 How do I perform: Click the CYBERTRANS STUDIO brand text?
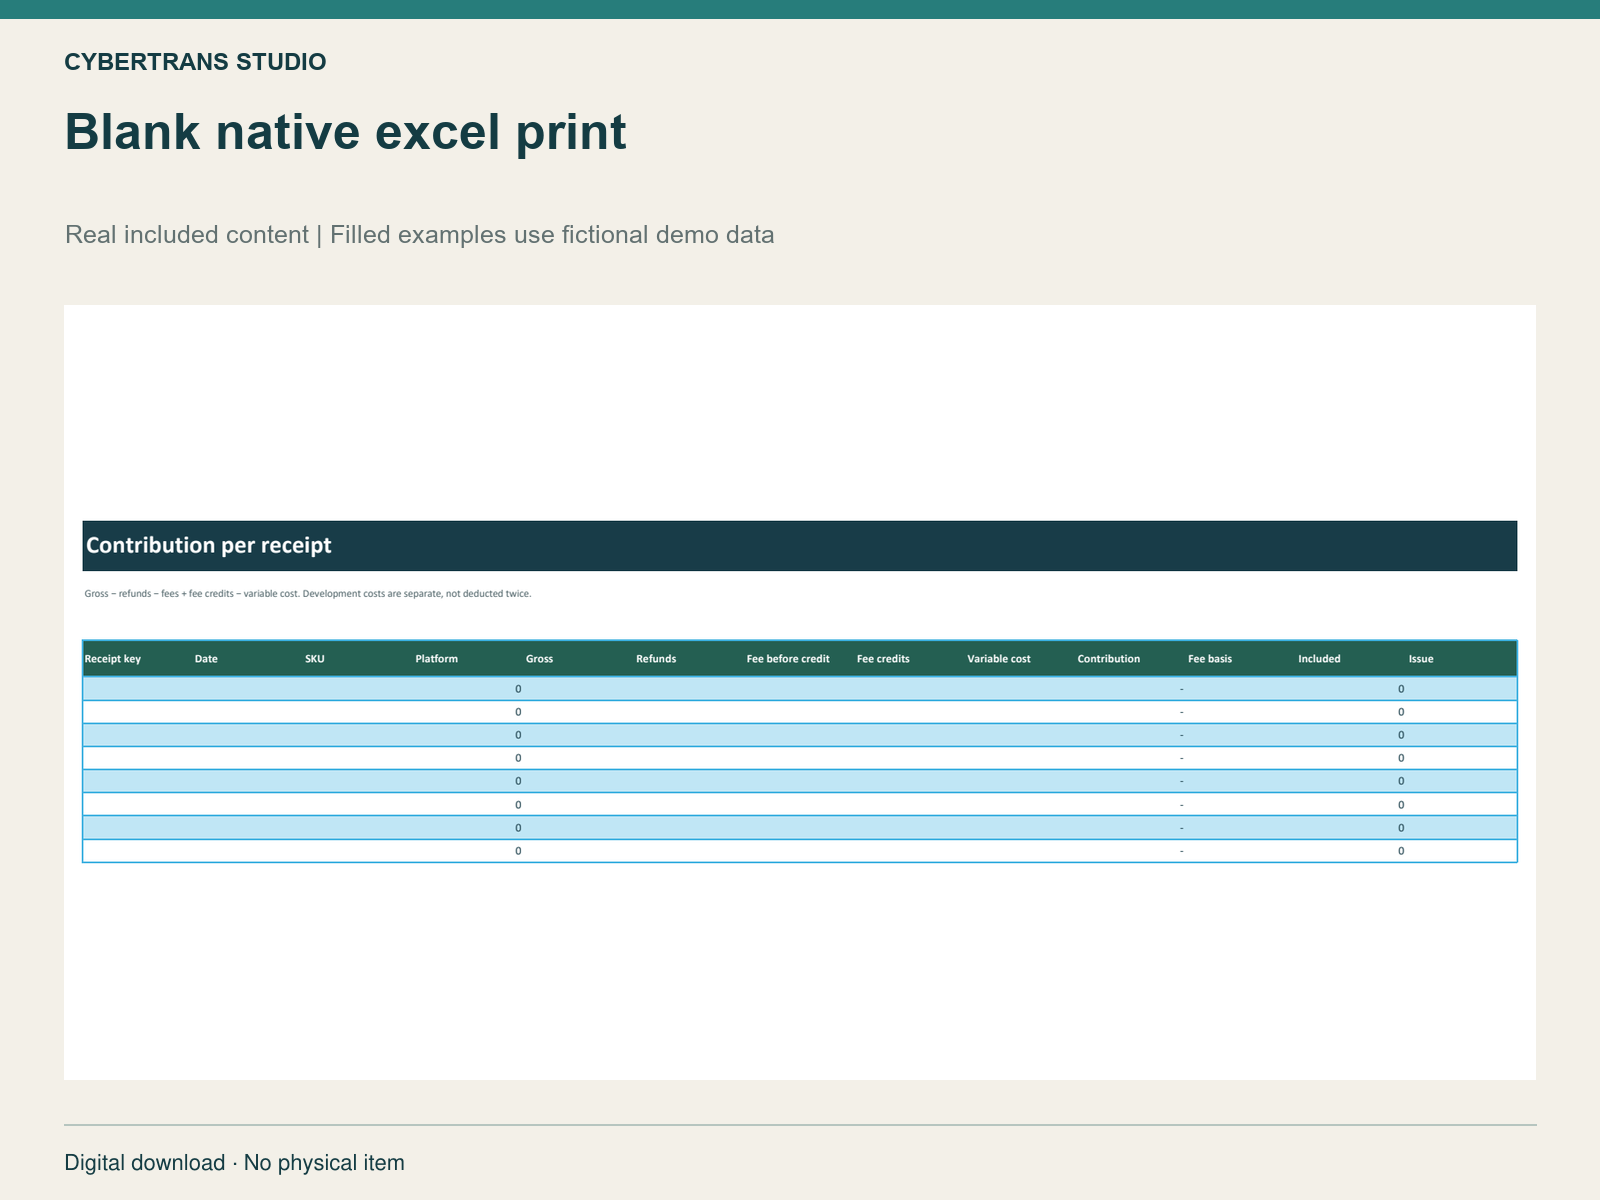click(195, 62)
